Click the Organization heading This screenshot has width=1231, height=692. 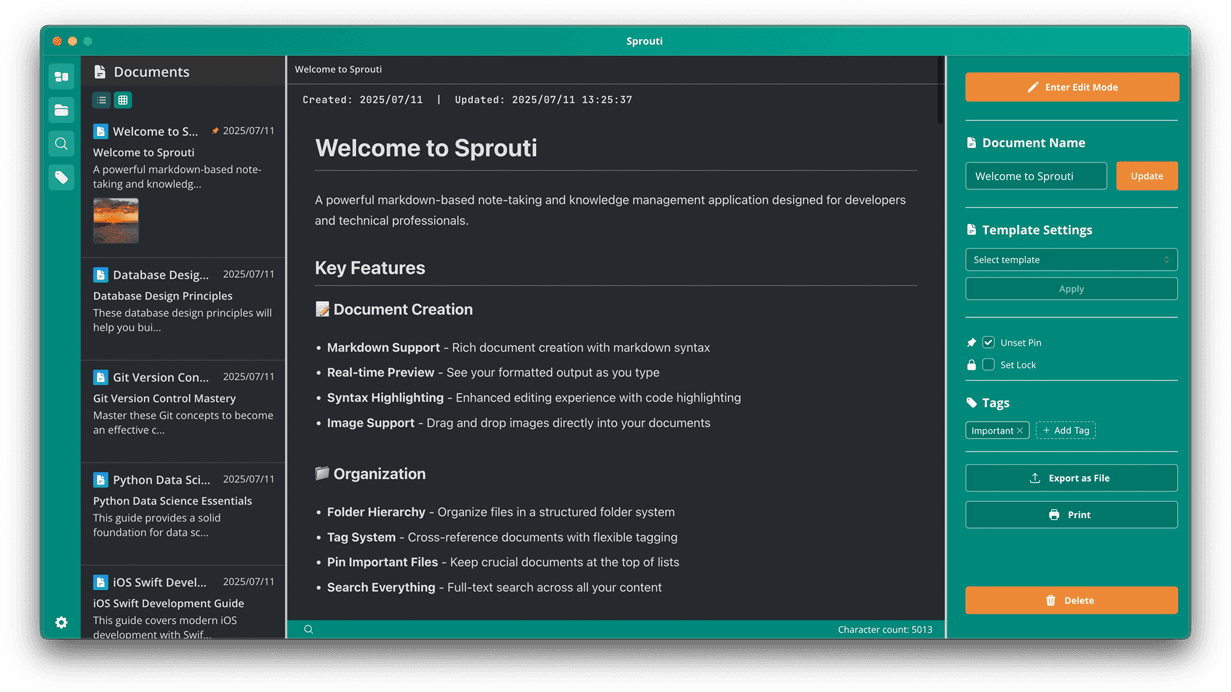(370, 474)
